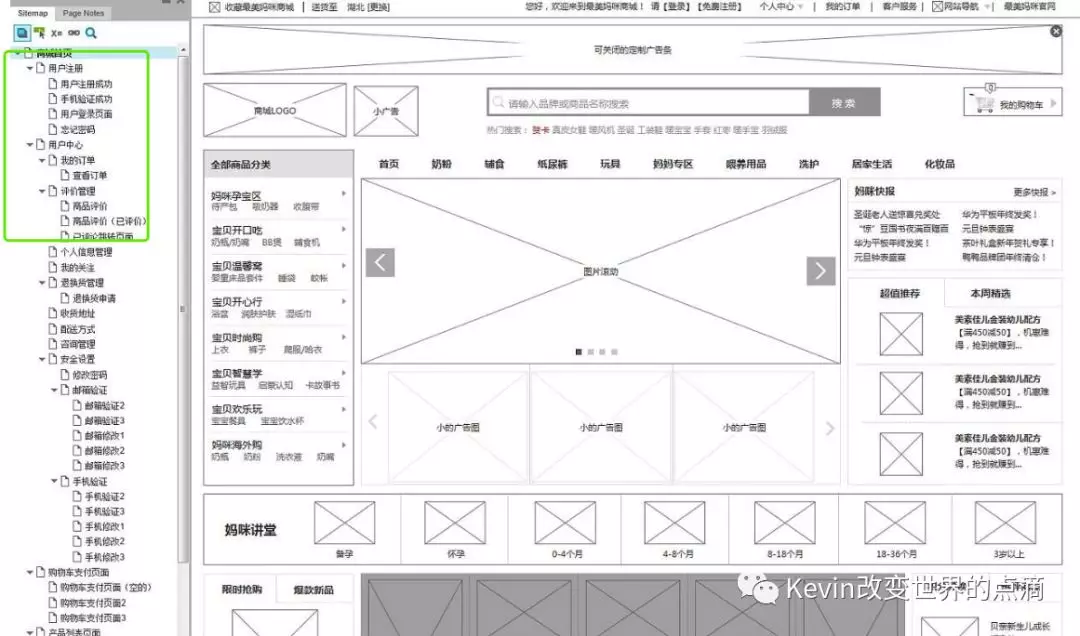Click the 0-4个月 image thumbnail

565,522
